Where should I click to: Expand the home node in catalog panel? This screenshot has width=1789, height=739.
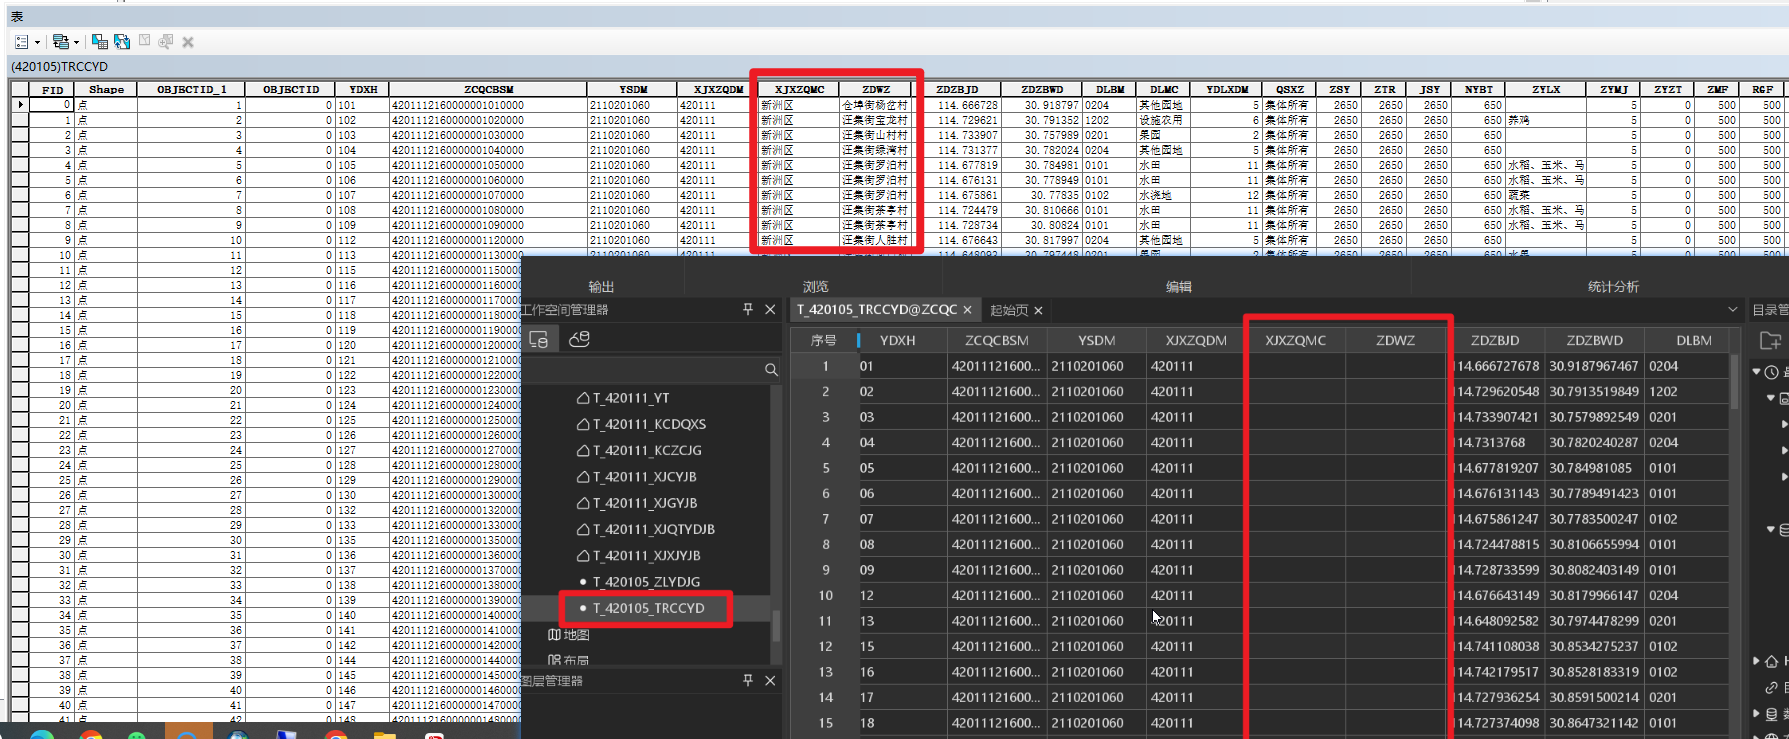click(x=1756, y=661)
